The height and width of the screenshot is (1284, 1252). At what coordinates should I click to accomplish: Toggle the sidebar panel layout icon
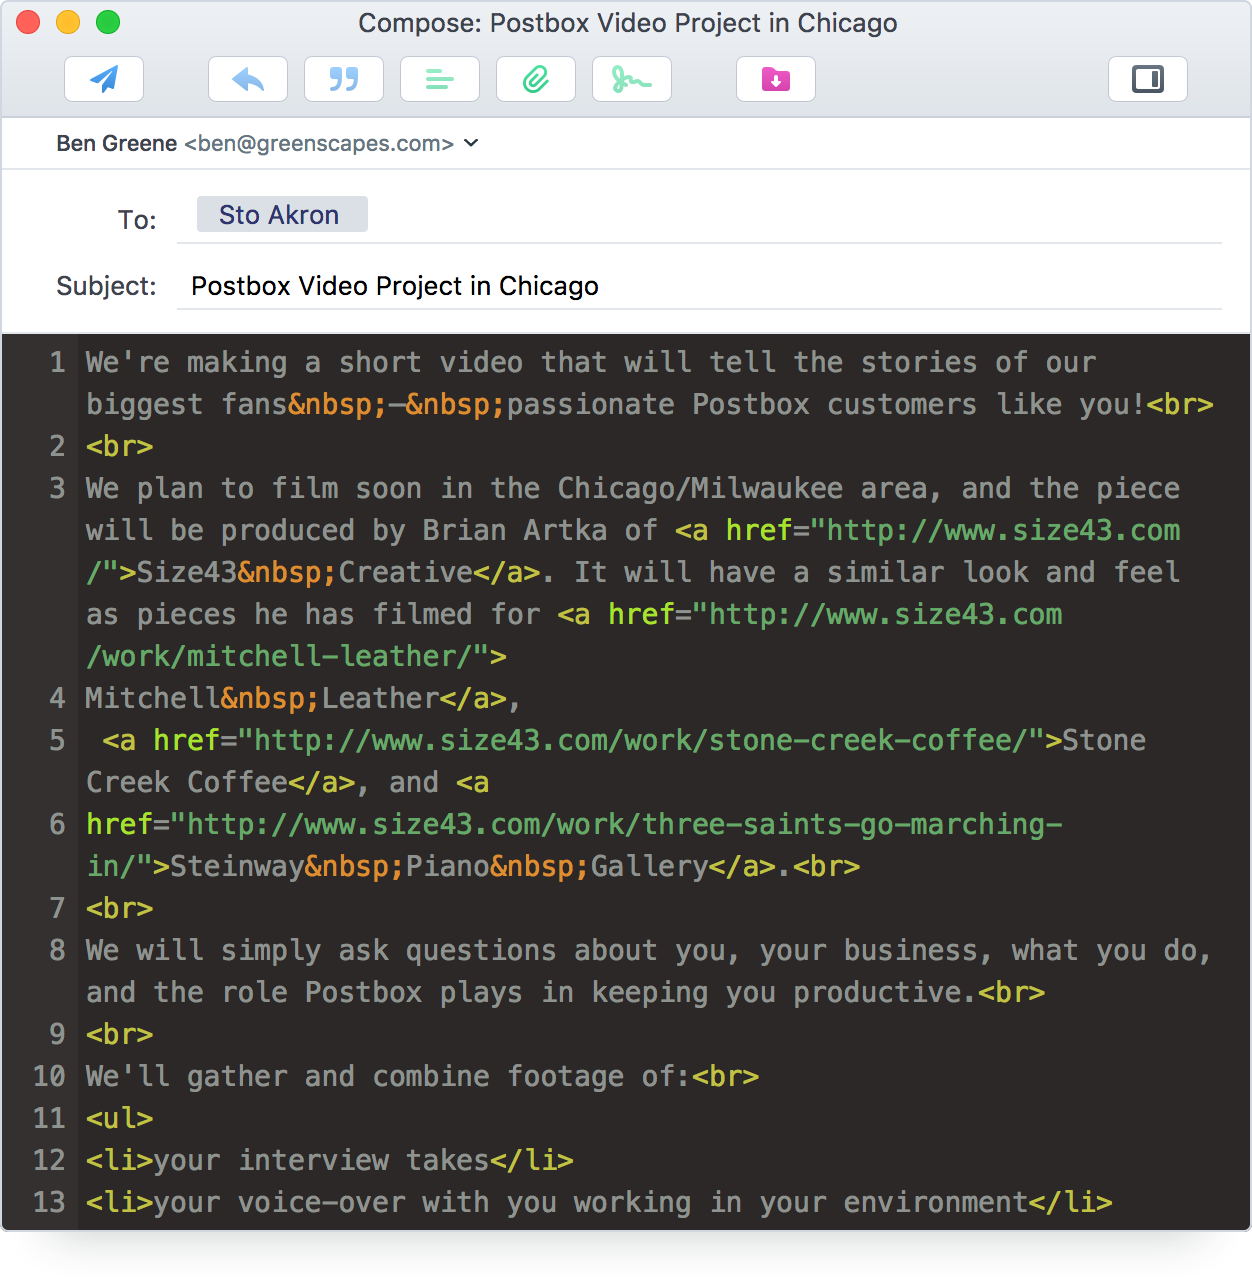coord(1147,79)
